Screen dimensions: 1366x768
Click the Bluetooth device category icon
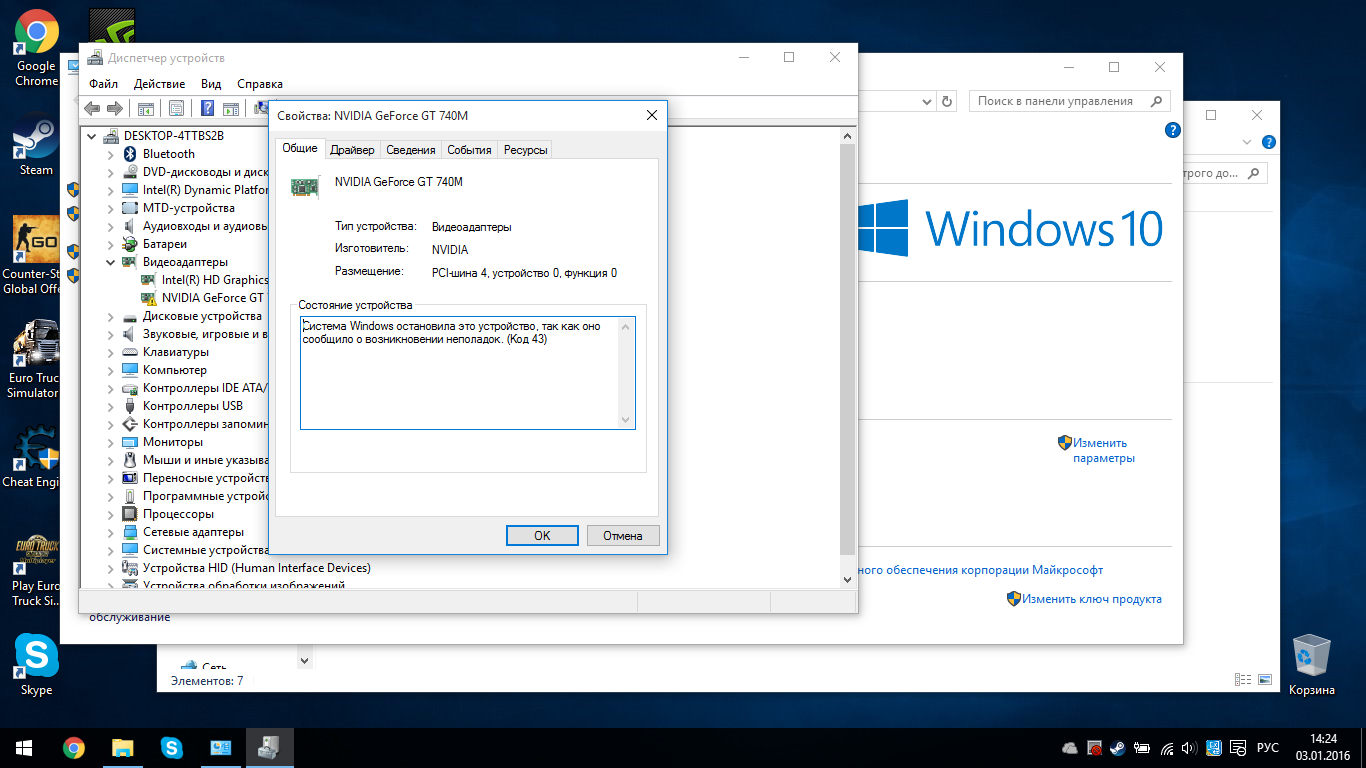pos(130,154)
